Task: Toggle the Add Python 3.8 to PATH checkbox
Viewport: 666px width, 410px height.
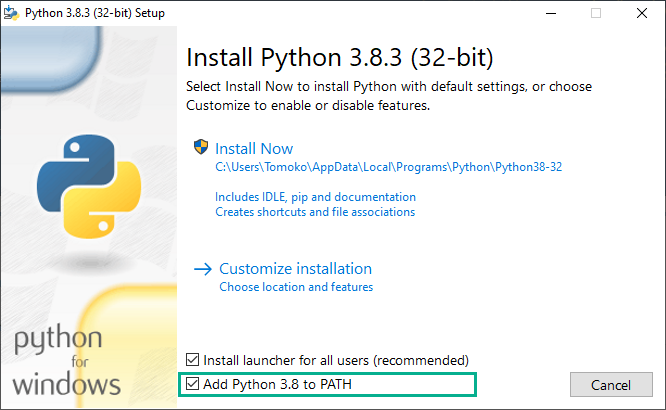Action: 194,384
